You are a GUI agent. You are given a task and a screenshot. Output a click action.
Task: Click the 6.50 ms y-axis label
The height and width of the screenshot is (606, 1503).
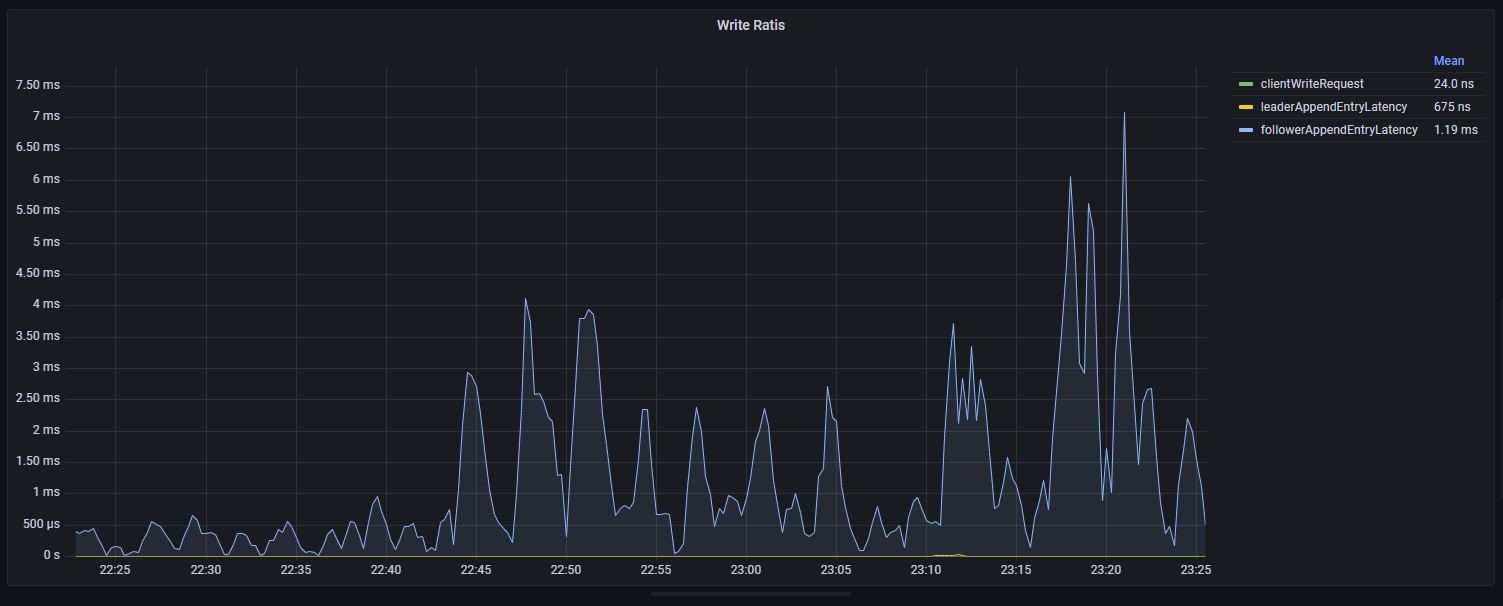point(38,147)
